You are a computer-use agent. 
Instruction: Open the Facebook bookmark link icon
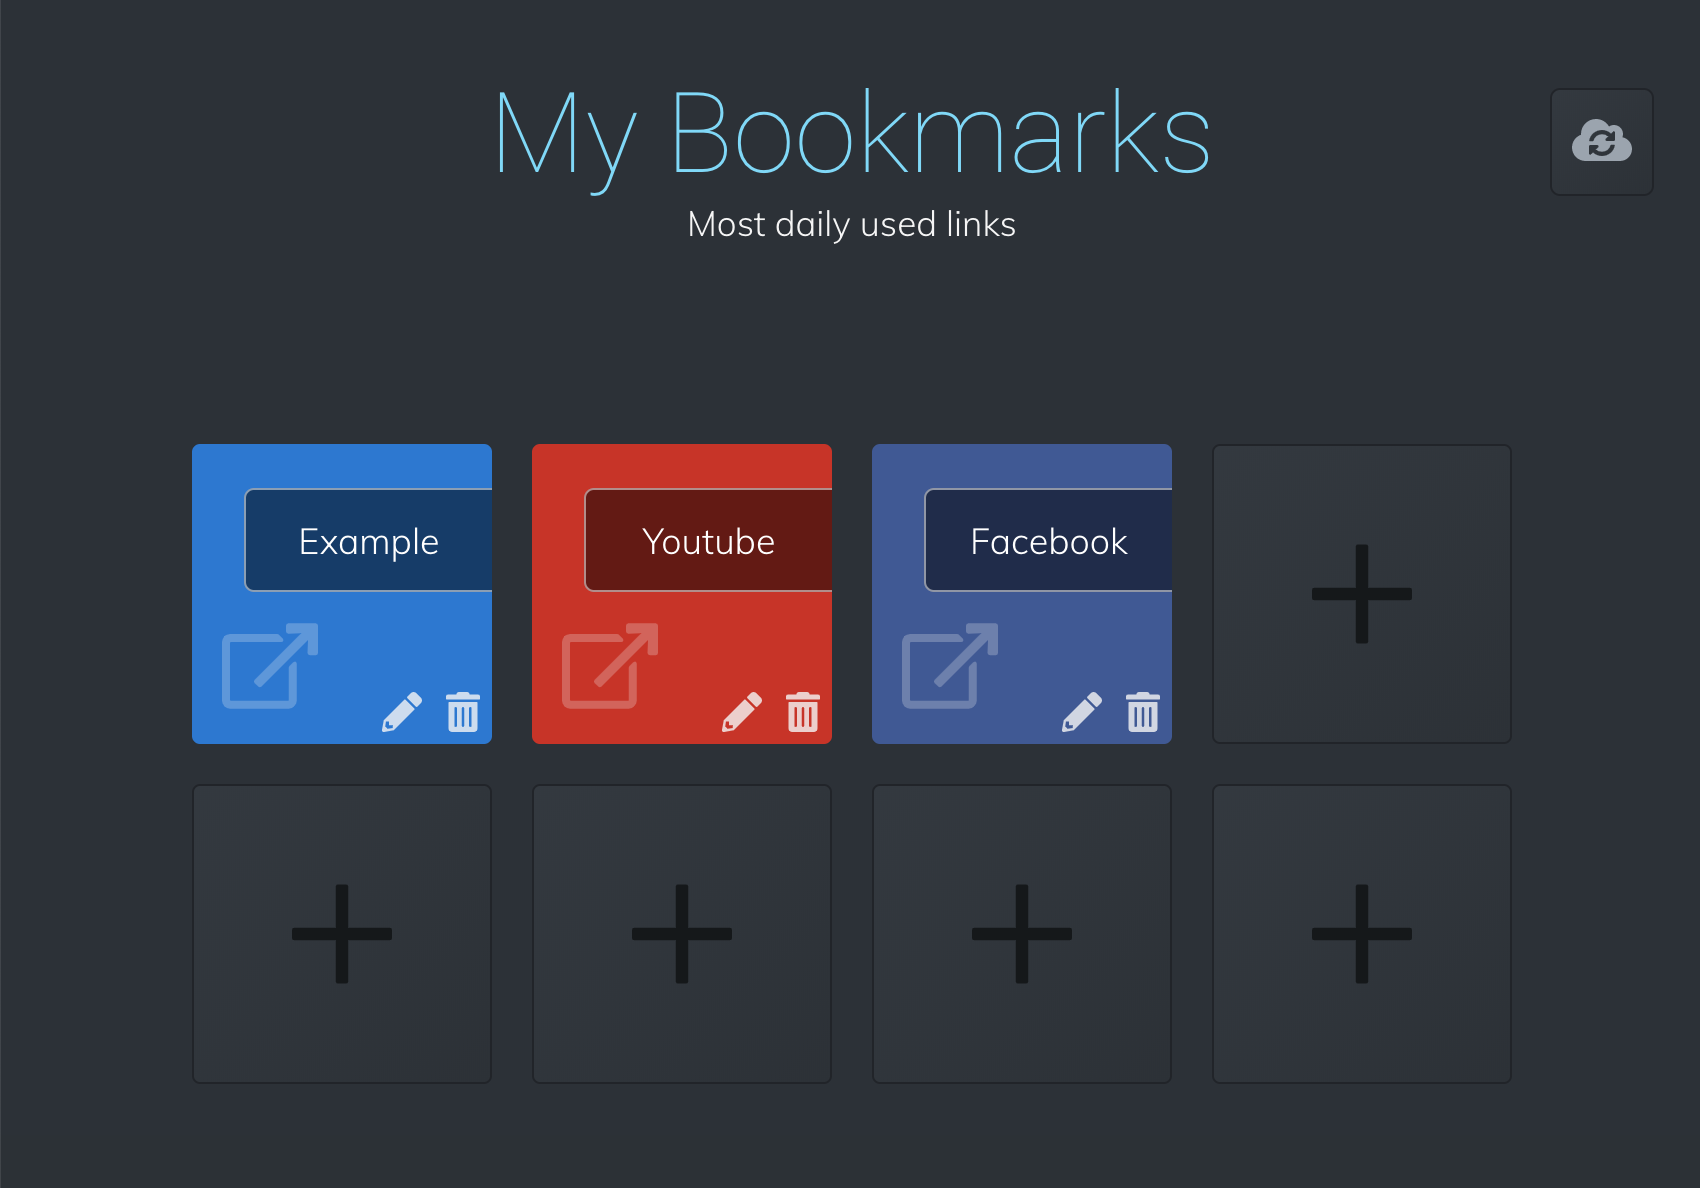pyautogui.click(x=950, y=666)
